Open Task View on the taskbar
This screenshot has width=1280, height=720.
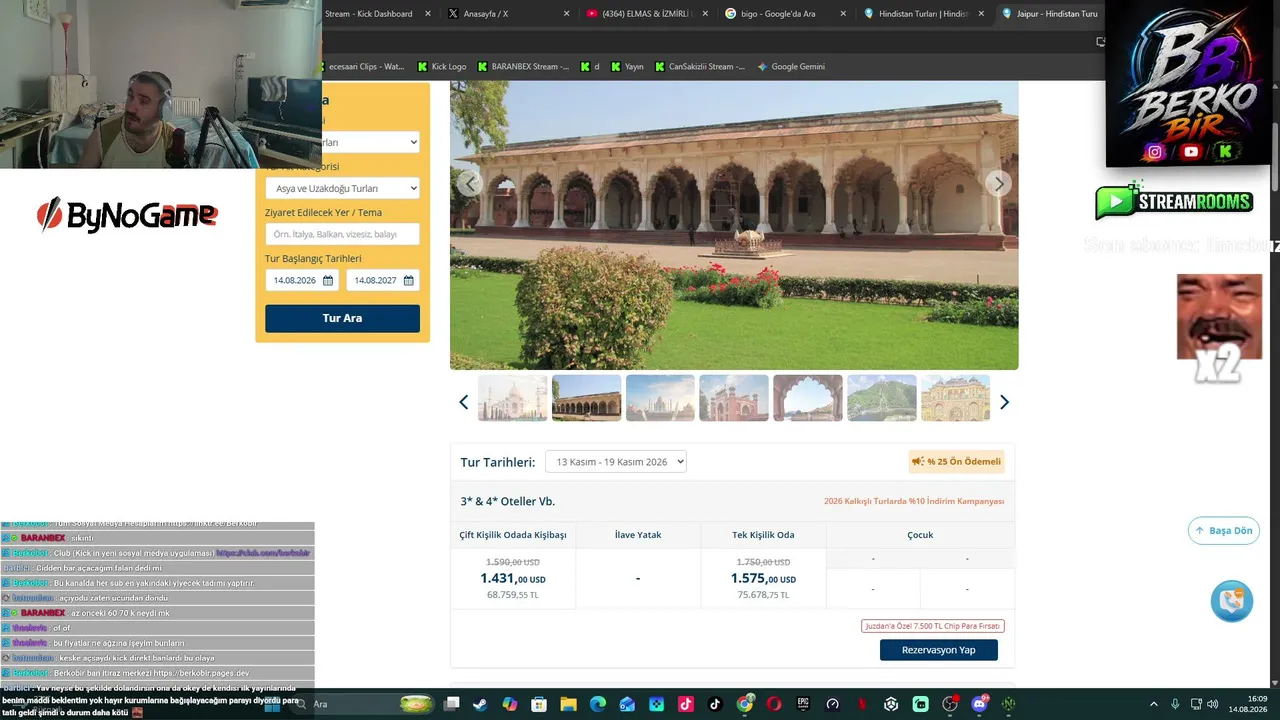coord(451,704)
